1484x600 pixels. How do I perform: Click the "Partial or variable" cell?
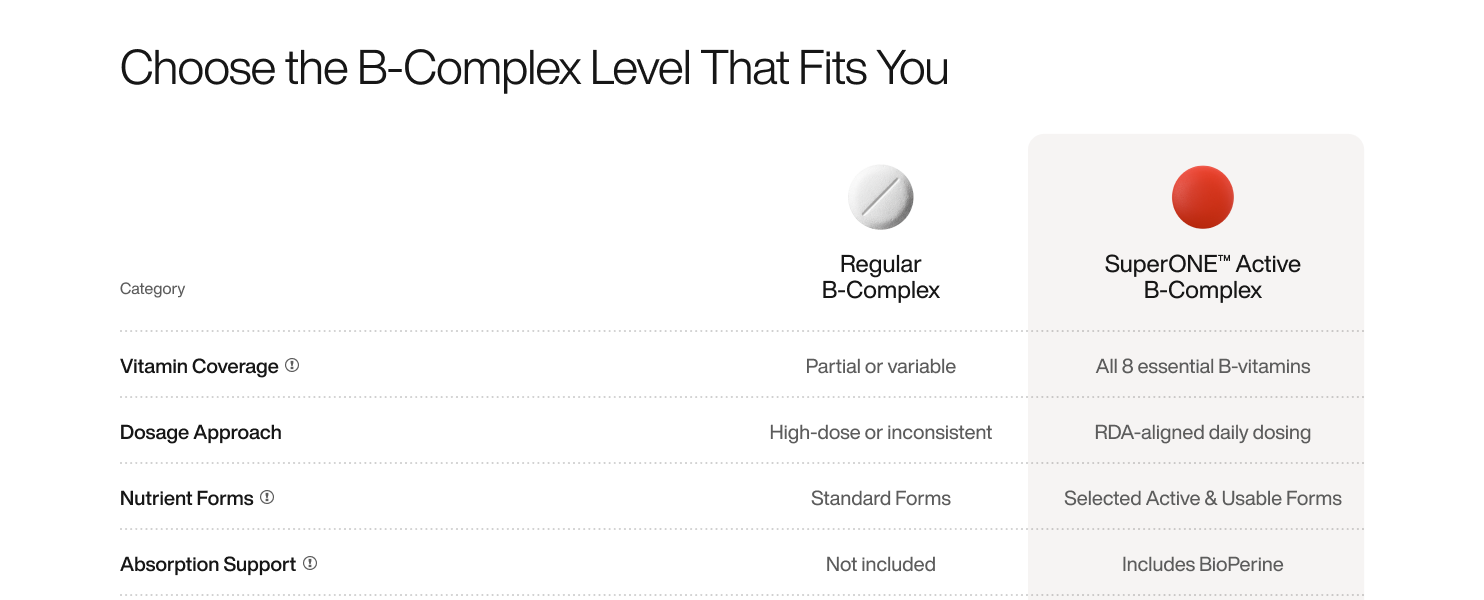[881, 366]
